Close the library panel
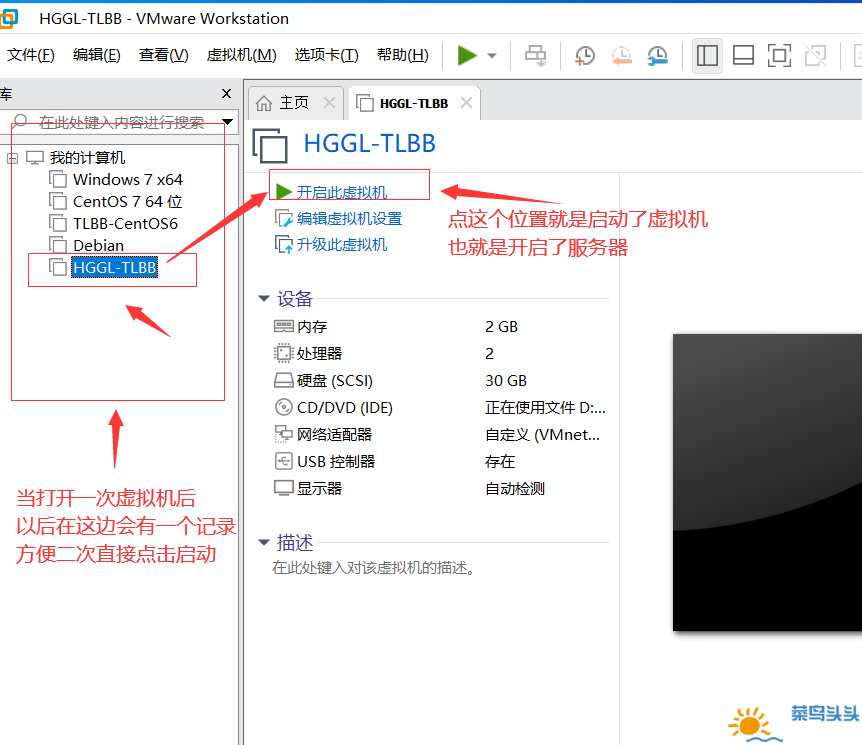This screenshot has height=745, width=862. pyautogui.click(x=226, y=93)
